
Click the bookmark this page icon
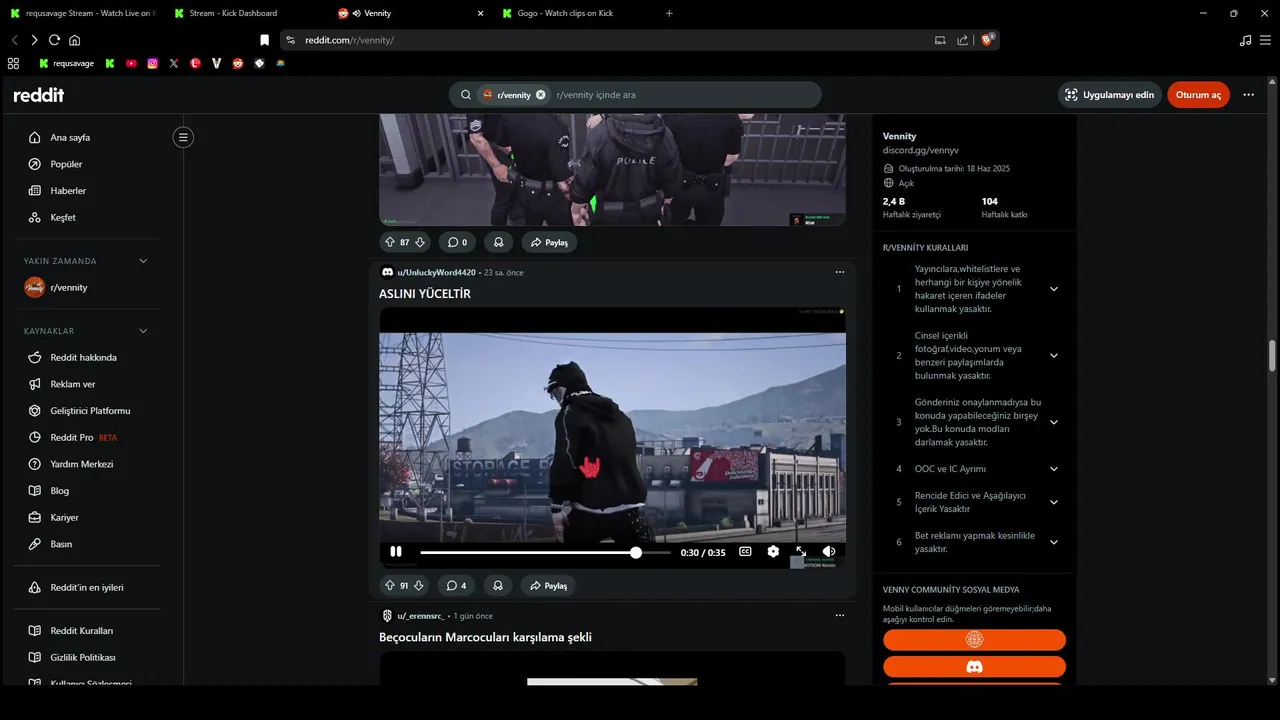point(264,40)
